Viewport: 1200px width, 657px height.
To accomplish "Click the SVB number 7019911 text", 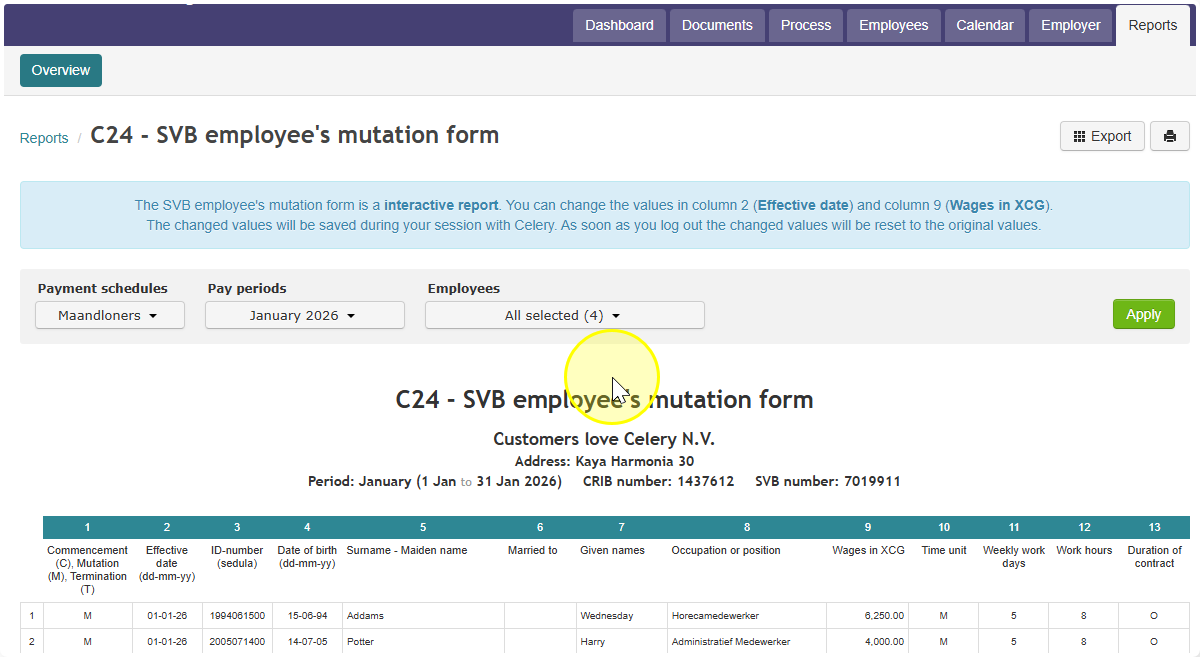I will point(828,481).
